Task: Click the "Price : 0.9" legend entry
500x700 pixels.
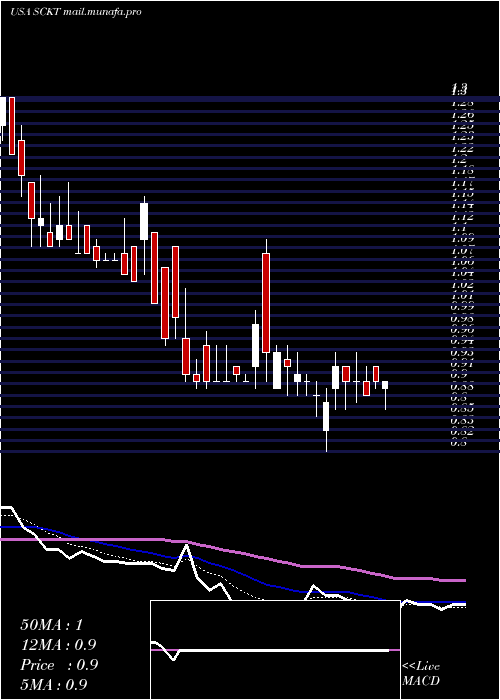Action: coord(59,665)
